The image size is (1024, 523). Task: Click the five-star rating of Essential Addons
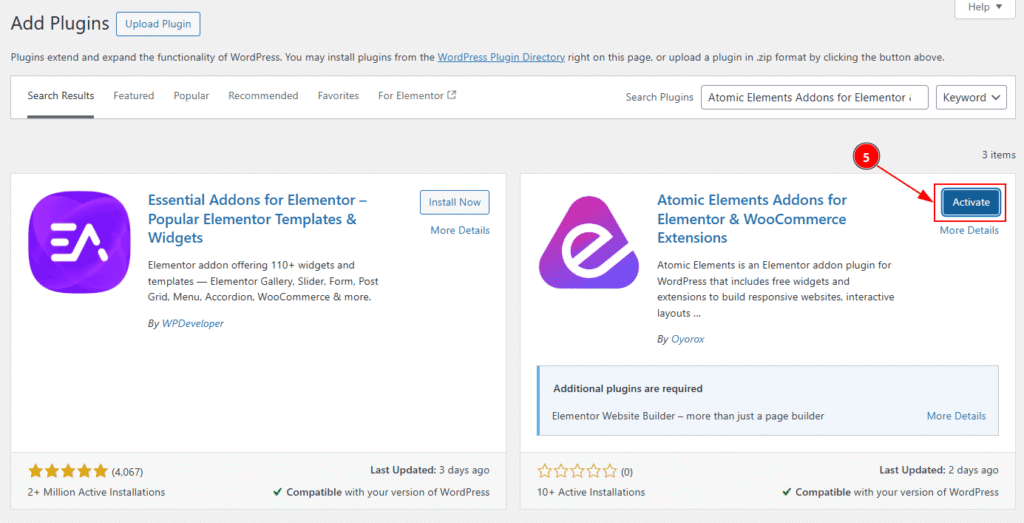pos(68,471)
